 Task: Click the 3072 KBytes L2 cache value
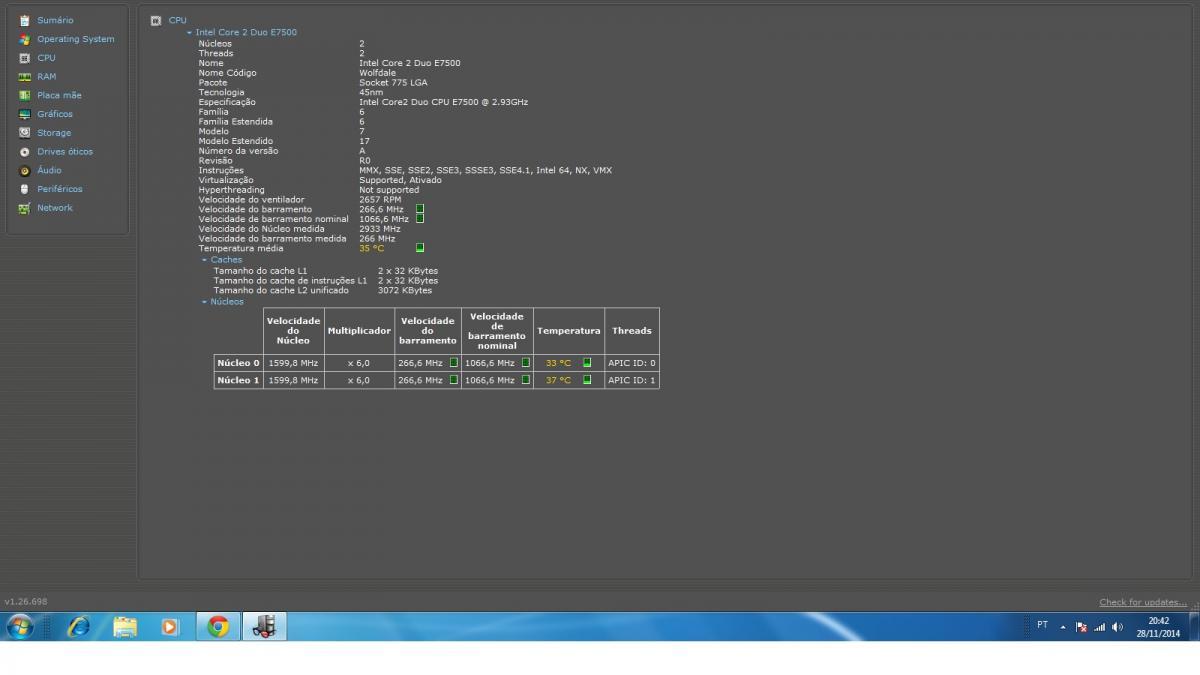point(405,290)
